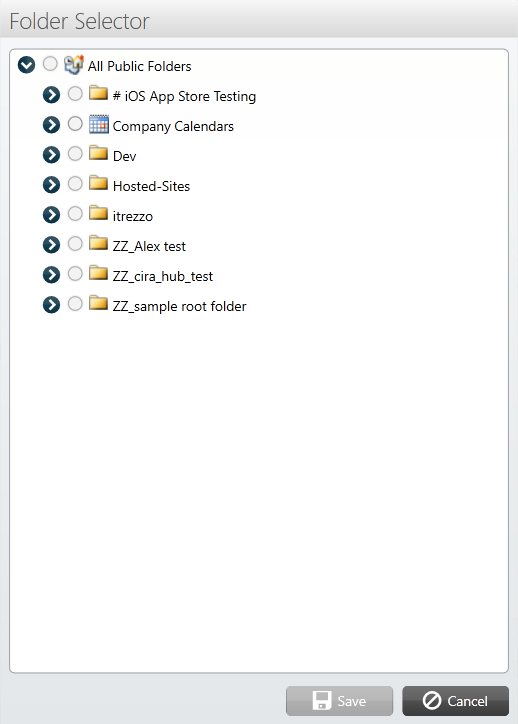Expand the ZZ_sample root folder node
518x724 pixels.
pyautogui.click(x=51, y=305)
